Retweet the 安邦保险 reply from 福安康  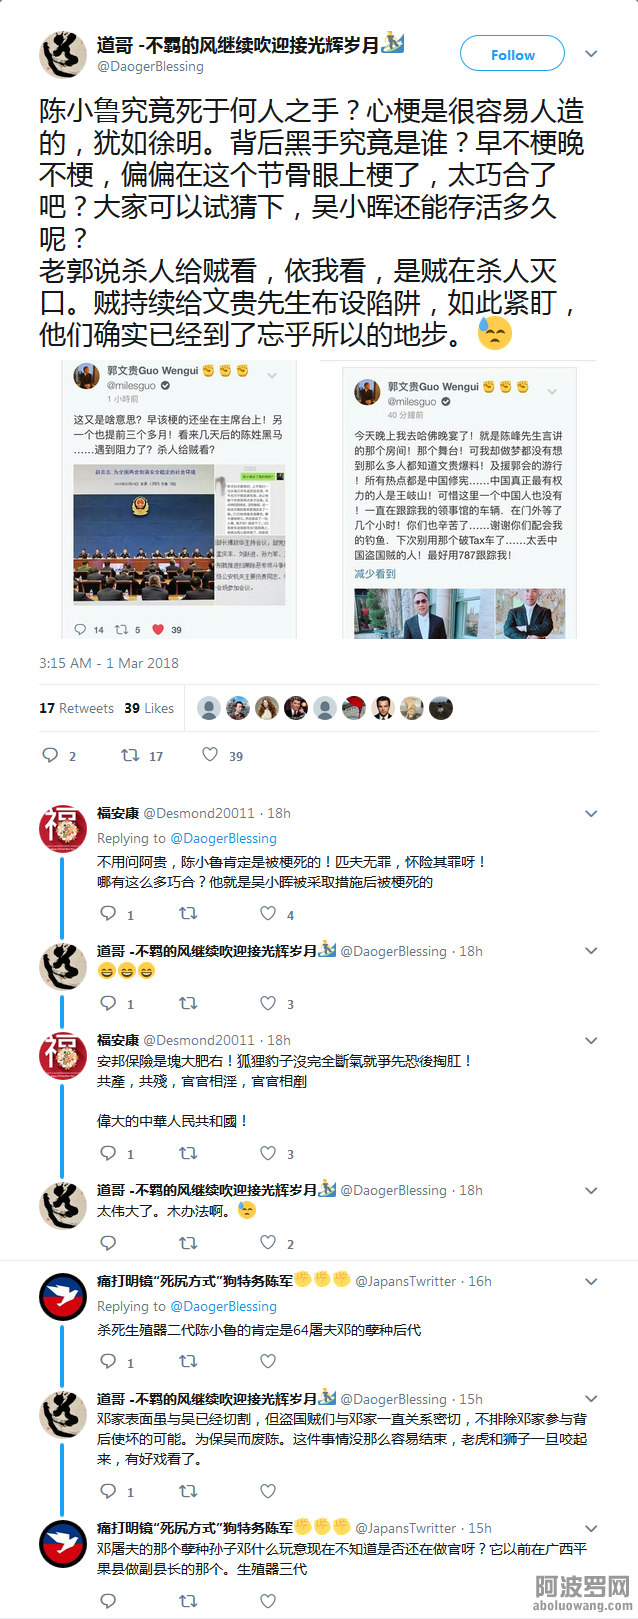tap(188, 1153)
